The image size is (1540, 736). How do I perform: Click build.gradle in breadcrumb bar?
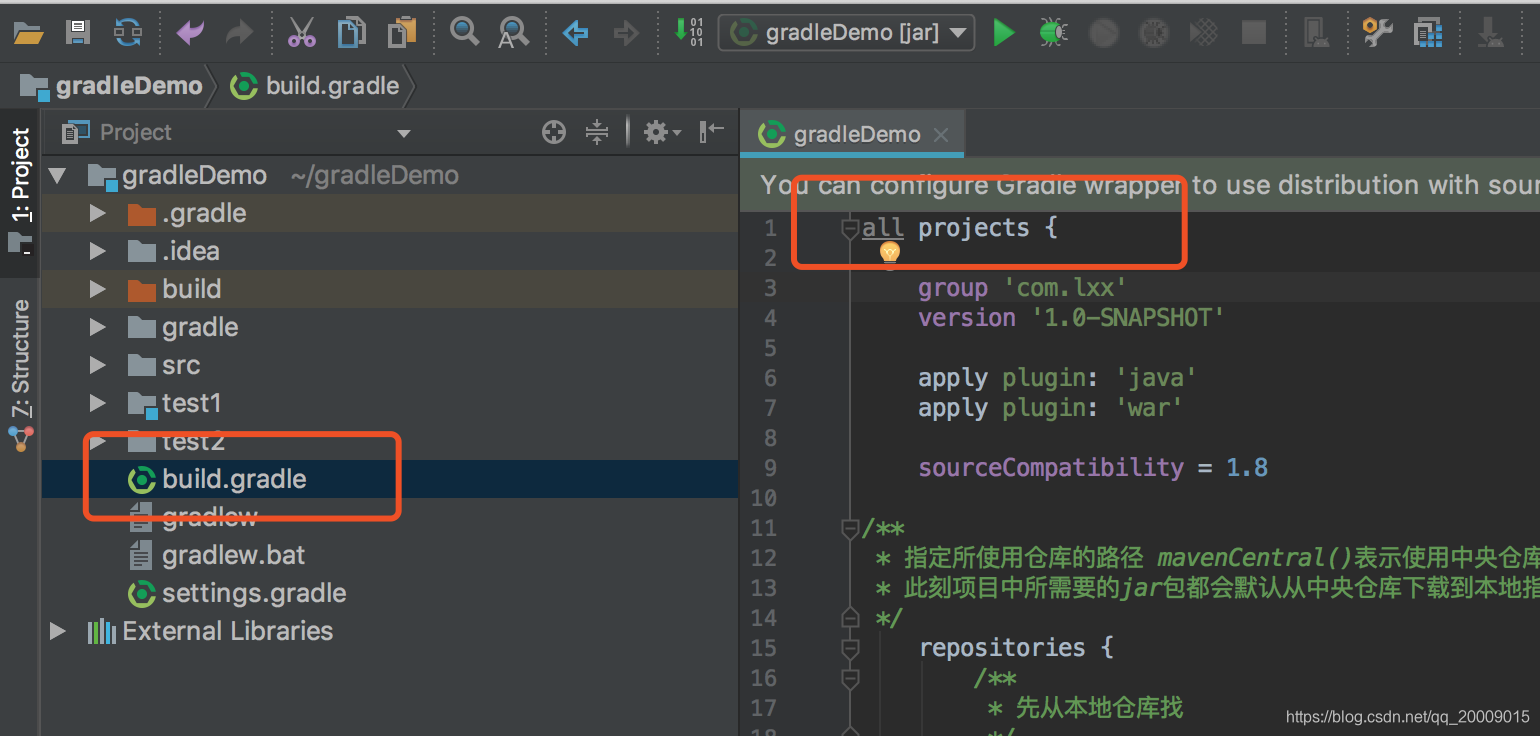click(x=315, y=86)
